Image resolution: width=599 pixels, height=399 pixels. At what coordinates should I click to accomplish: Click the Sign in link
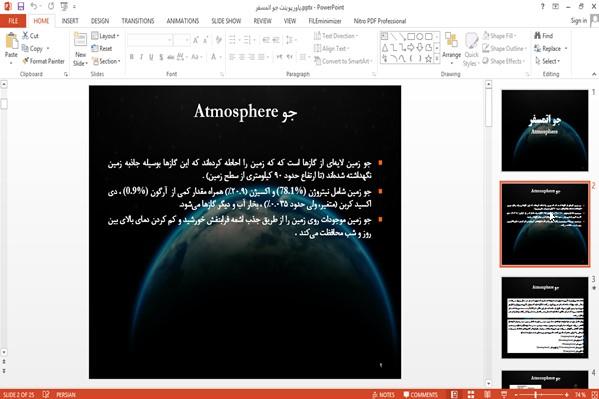click(x=578, y=21)
